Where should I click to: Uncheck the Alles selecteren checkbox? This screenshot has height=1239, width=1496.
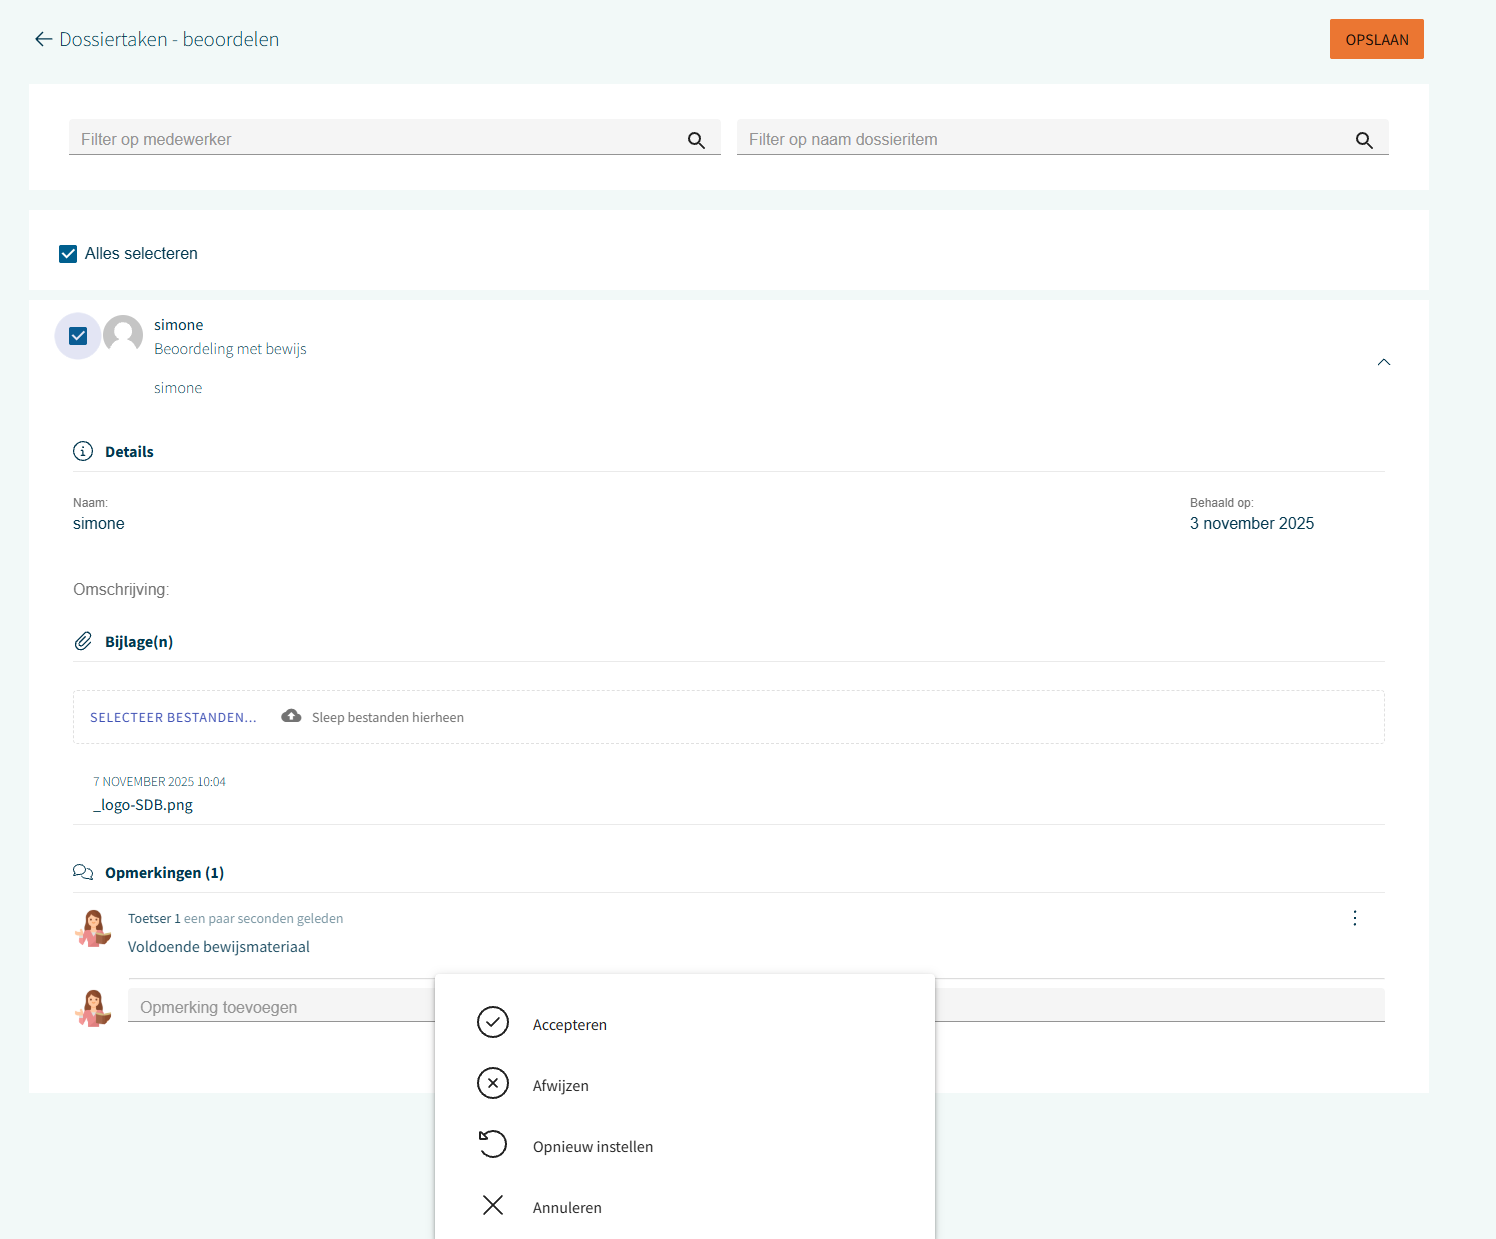pyautogui.click(x=68, y=254)
